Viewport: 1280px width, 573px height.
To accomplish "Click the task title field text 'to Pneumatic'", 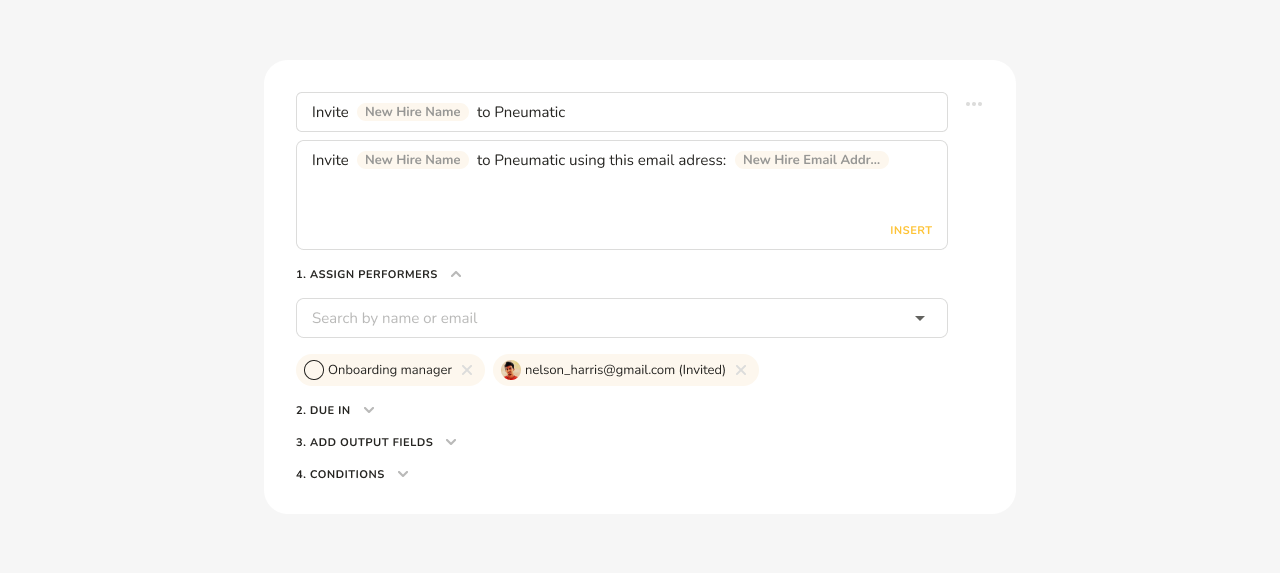I will pyautogui.click(x=521, y=112).
